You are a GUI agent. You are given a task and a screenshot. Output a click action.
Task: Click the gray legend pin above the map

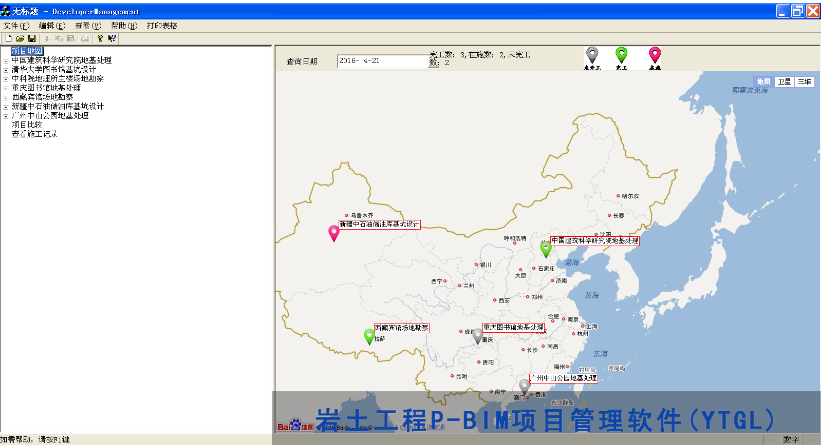click(592, 55)
